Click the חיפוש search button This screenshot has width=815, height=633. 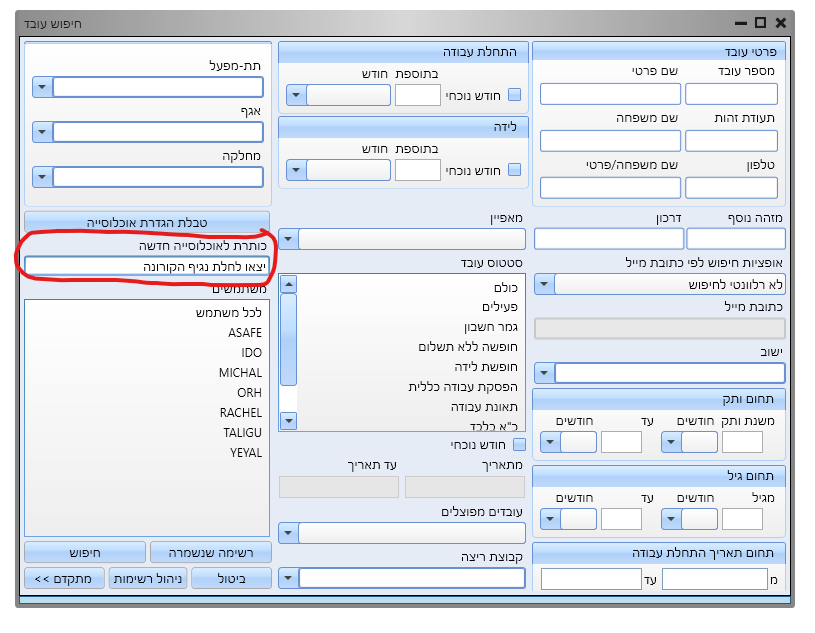tap(85, 552)
